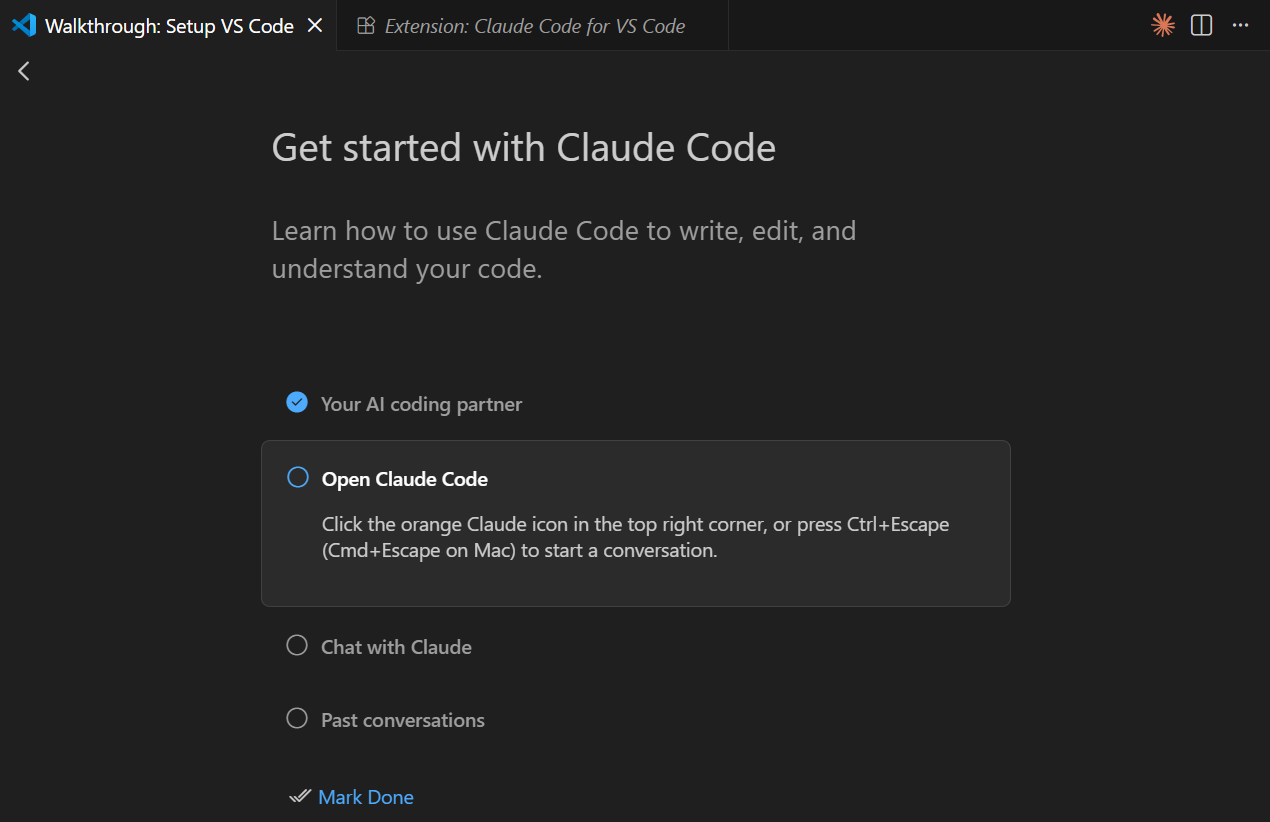The height and width of the screenshot is (822, 1270).
Task: Expand the Past conversations step
Action: click(402, 720)
